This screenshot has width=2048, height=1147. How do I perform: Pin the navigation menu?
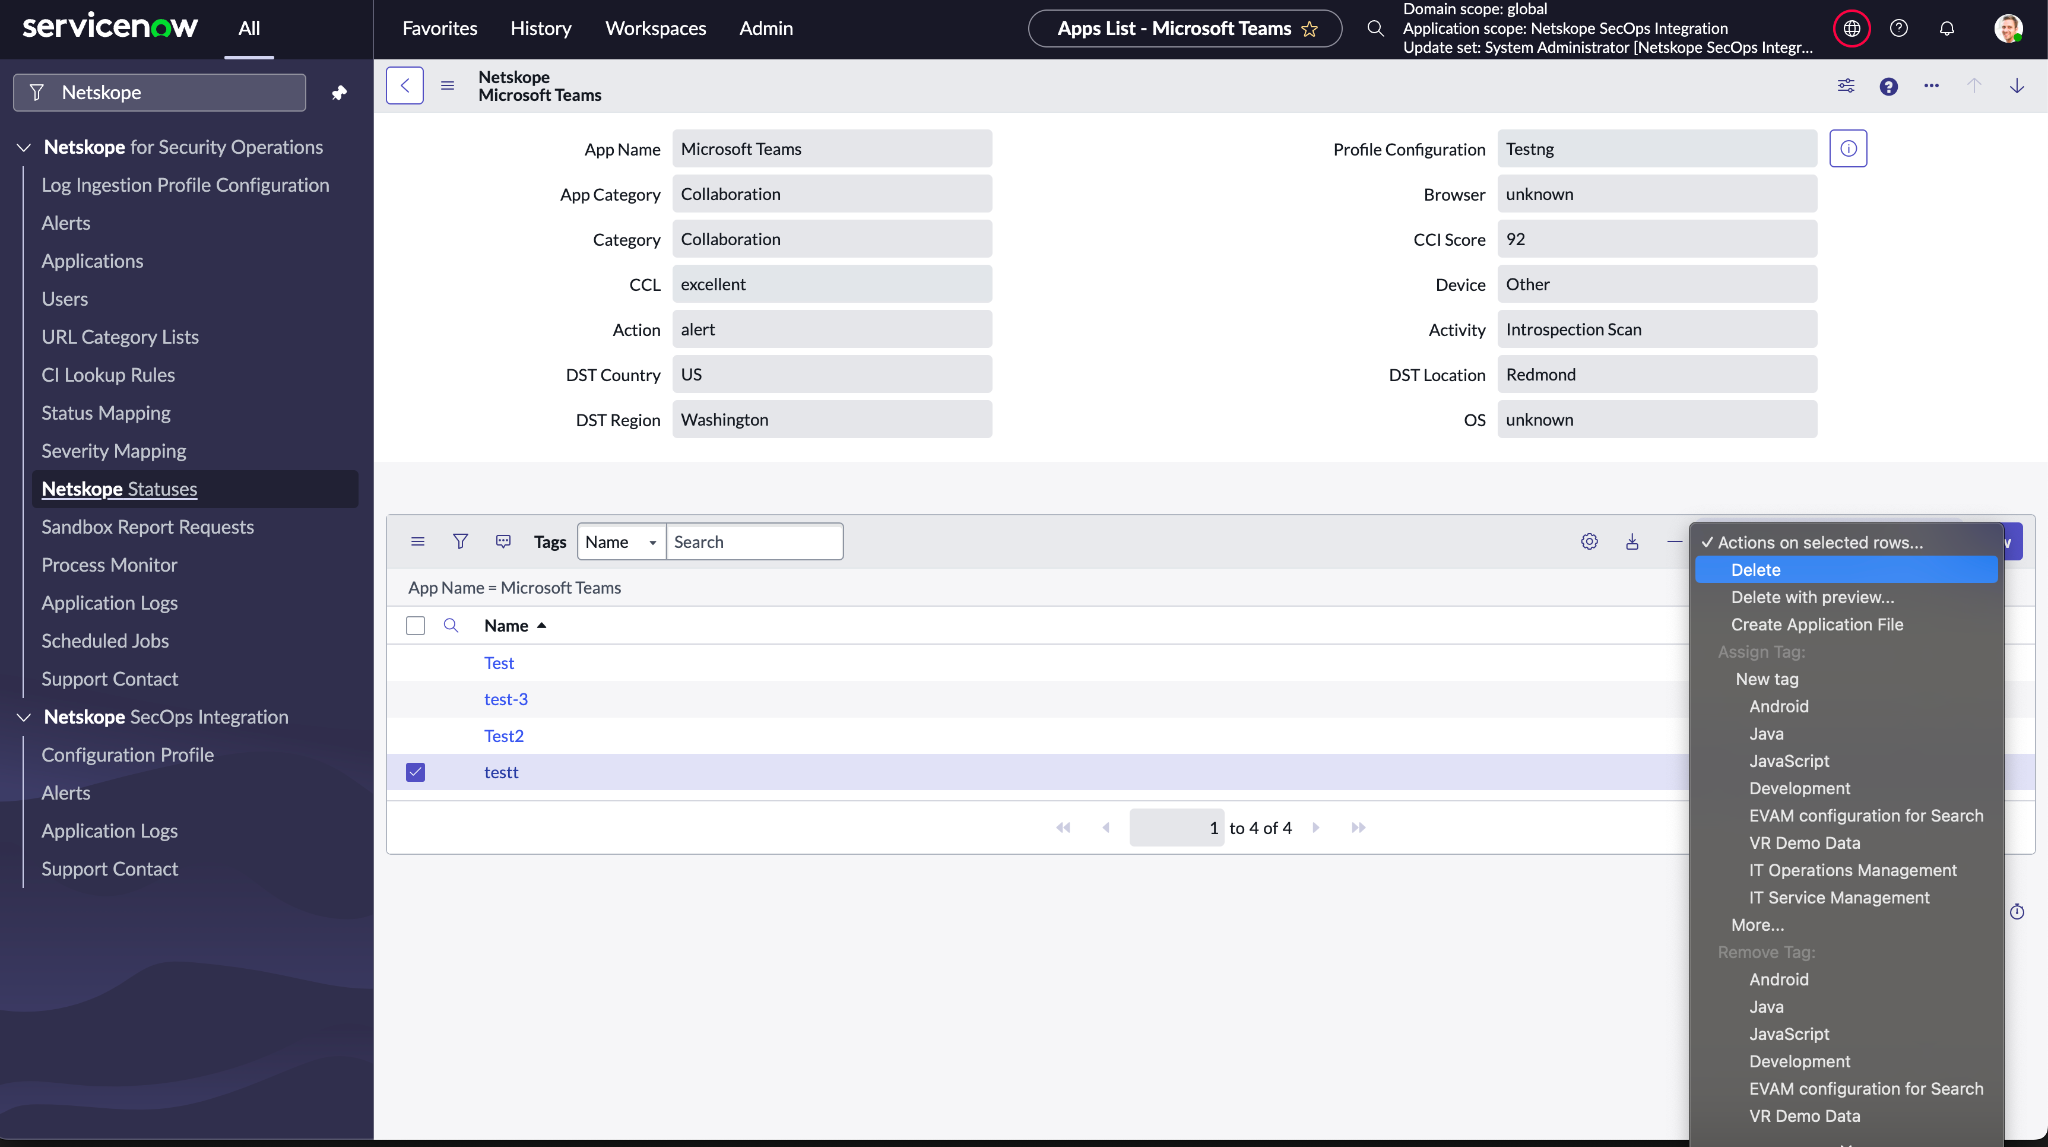tap(340, 92)
